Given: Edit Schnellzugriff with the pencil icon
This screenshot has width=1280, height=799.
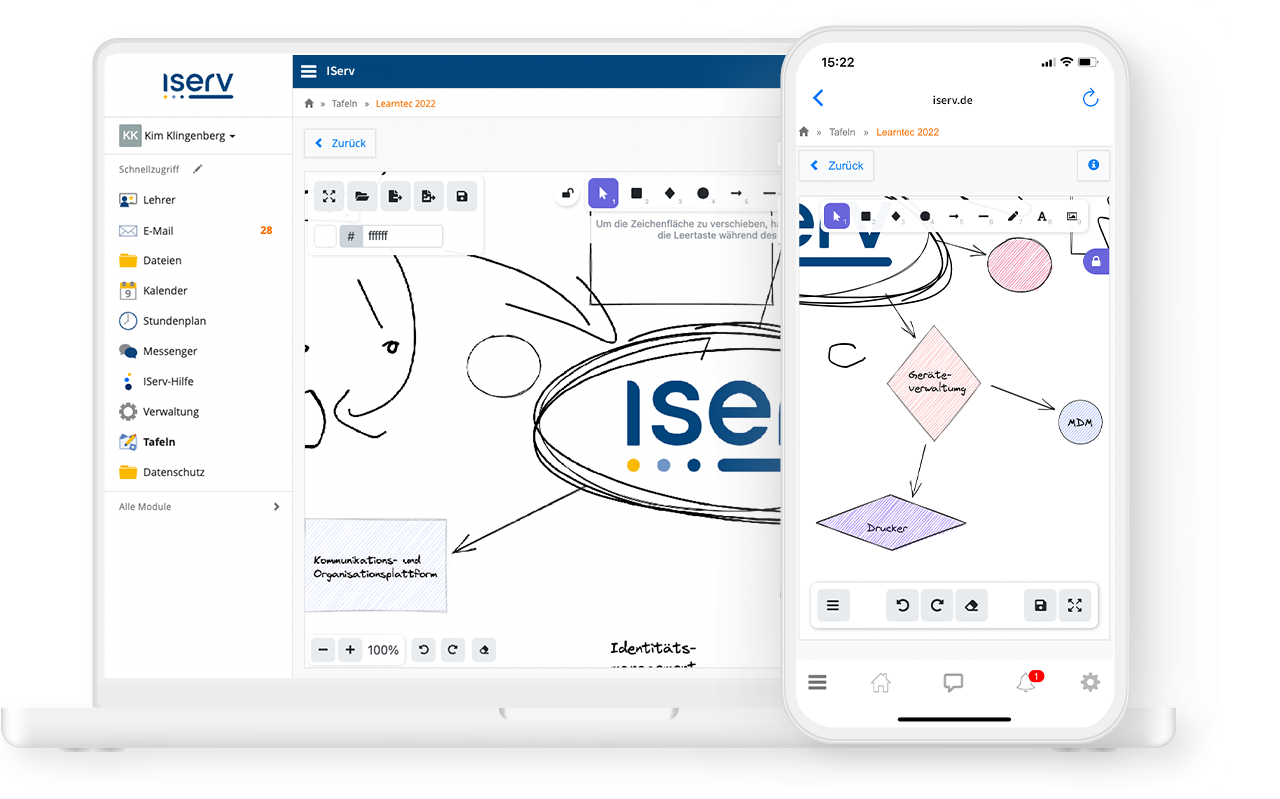Looking at the screenshot, I should [x=198, y=169].
